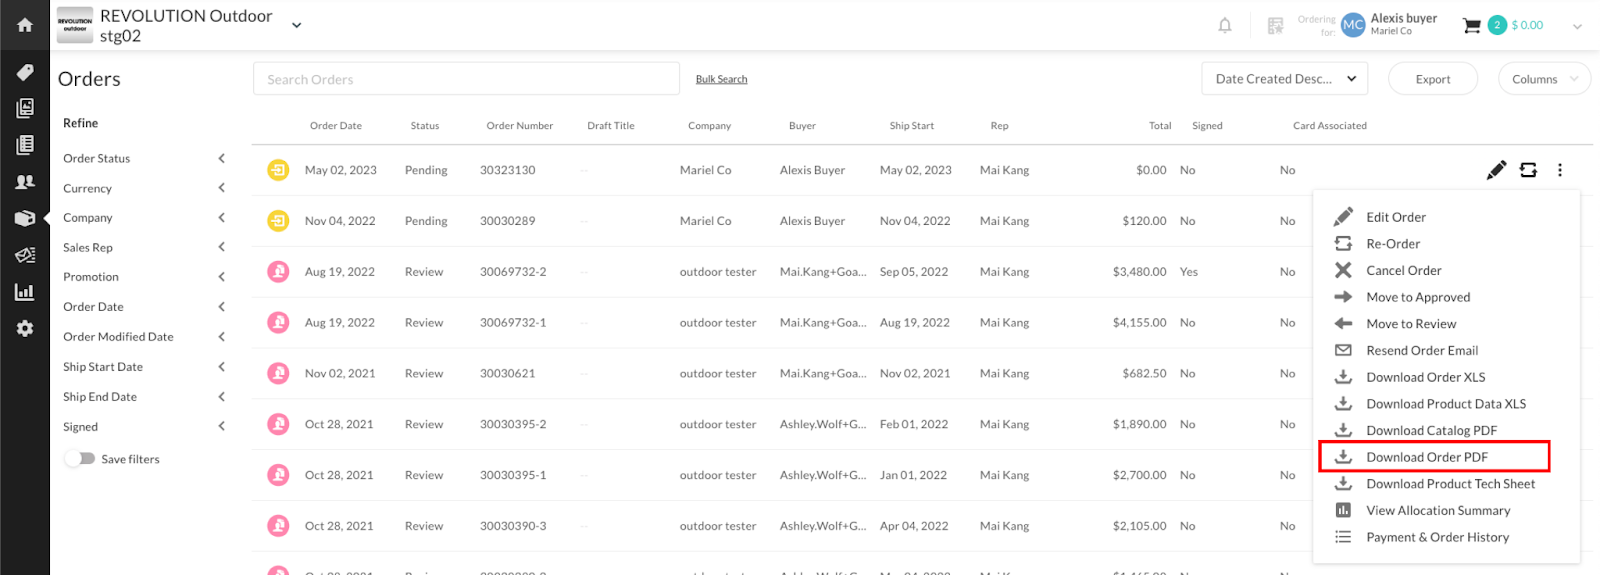Open the users sidebar icon

25,182
